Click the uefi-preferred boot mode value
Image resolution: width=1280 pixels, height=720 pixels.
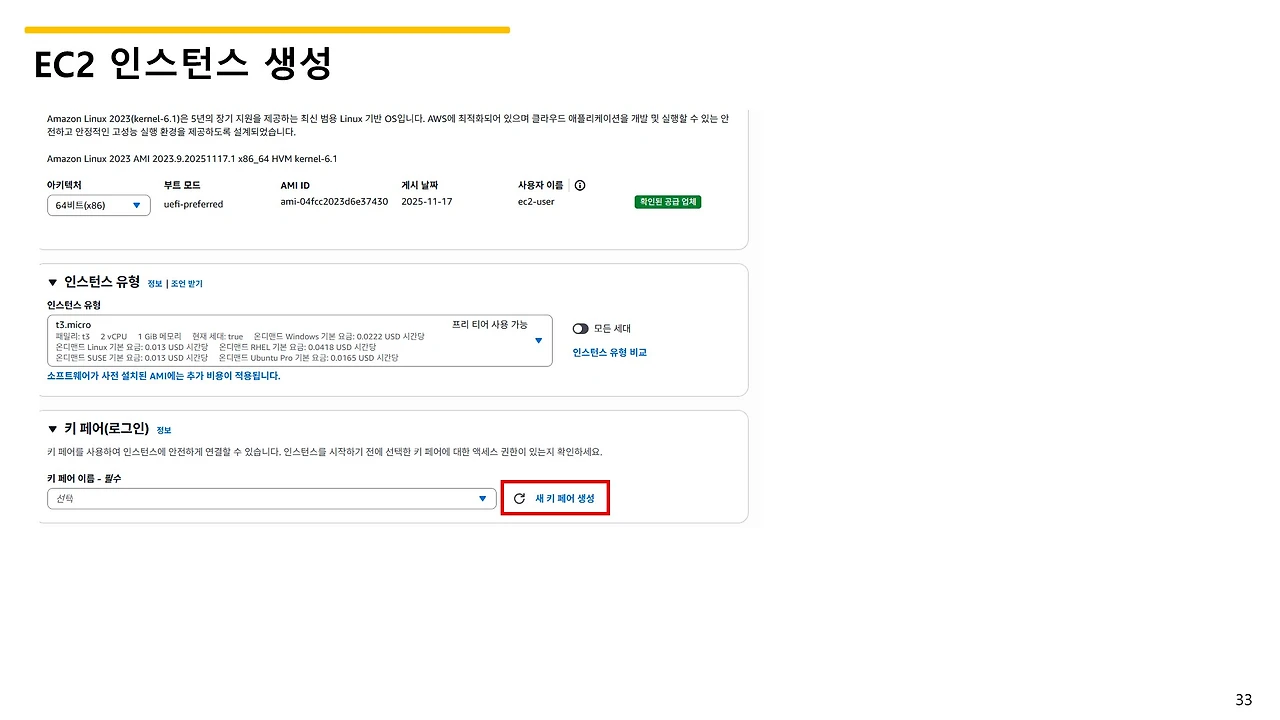194,203
